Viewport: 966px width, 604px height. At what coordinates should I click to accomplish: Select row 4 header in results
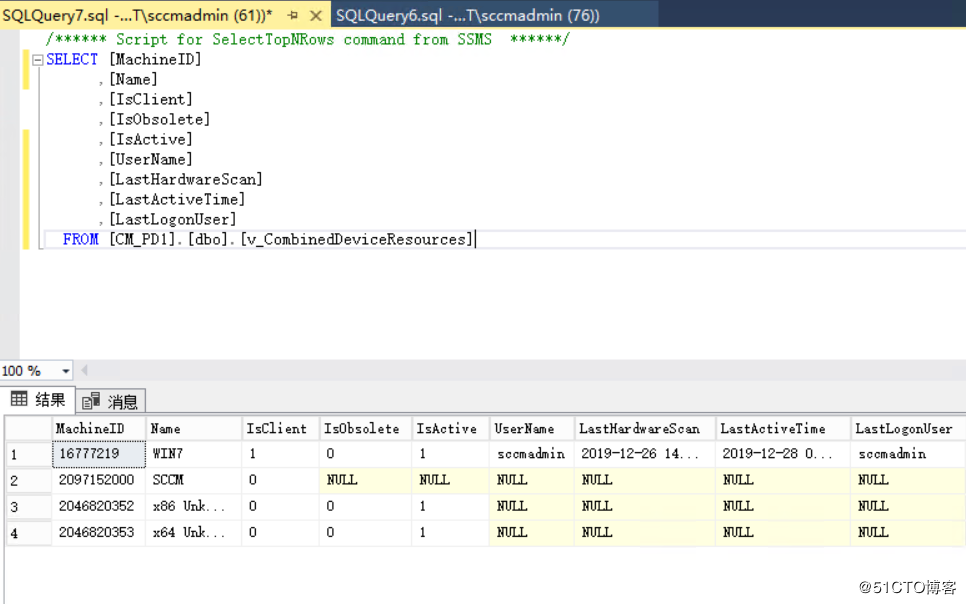(28, 533)
